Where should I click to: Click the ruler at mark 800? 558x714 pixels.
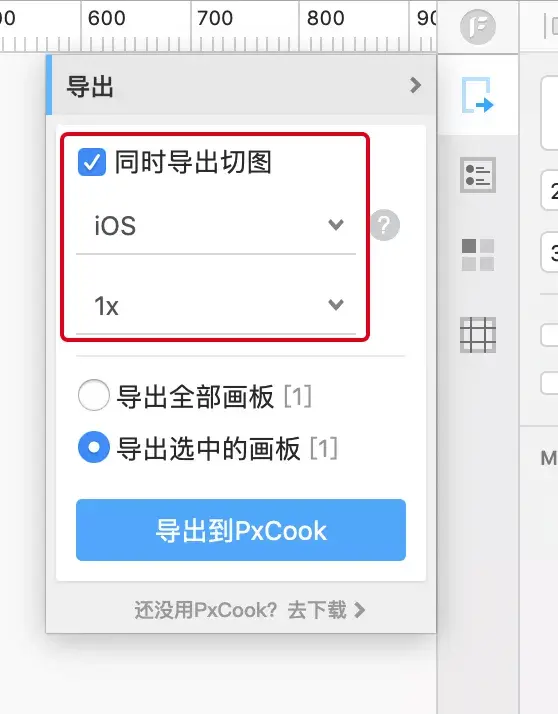coord(325,19)
